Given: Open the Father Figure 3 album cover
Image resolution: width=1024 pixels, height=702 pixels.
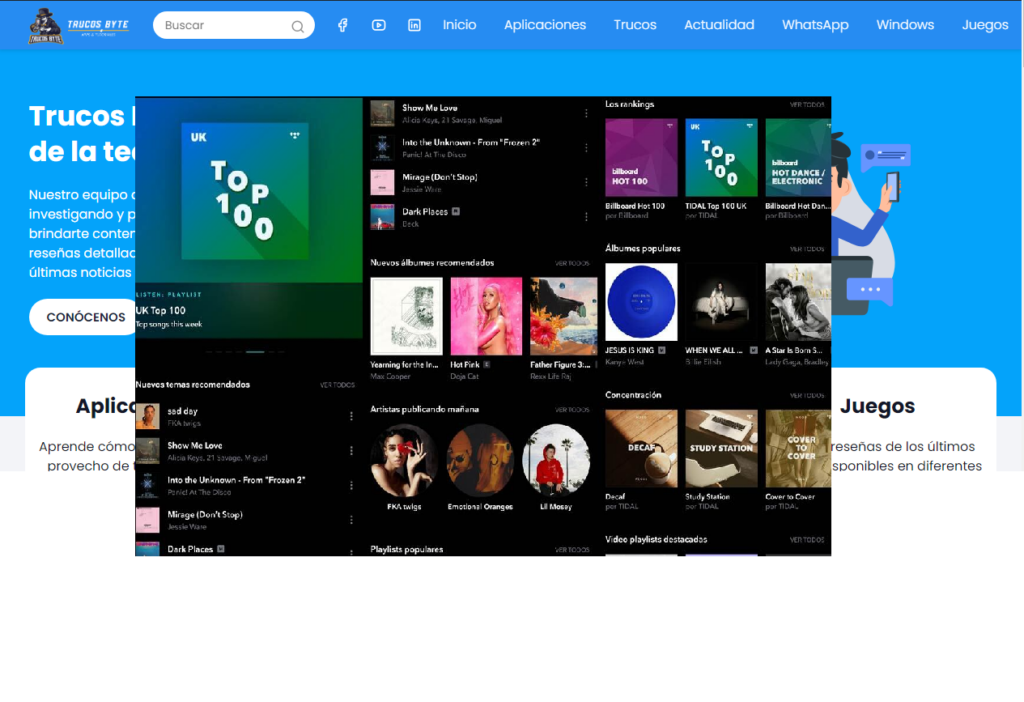Looking at the screenshot, I should pyautogui.click(x=564, y=316).
